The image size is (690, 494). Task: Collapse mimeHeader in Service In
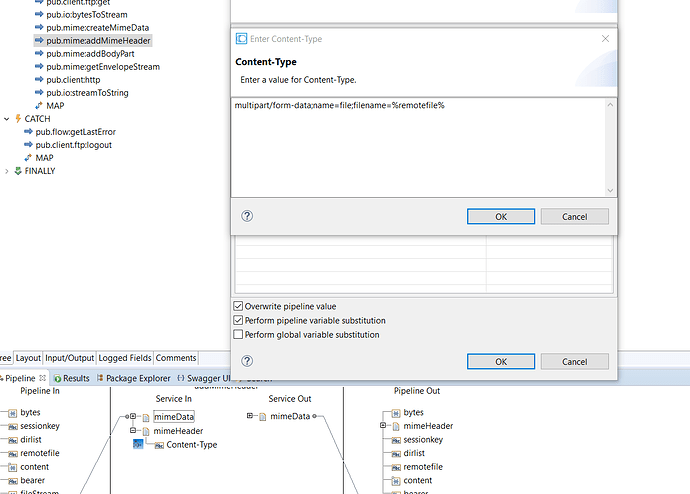click(133, 430)
